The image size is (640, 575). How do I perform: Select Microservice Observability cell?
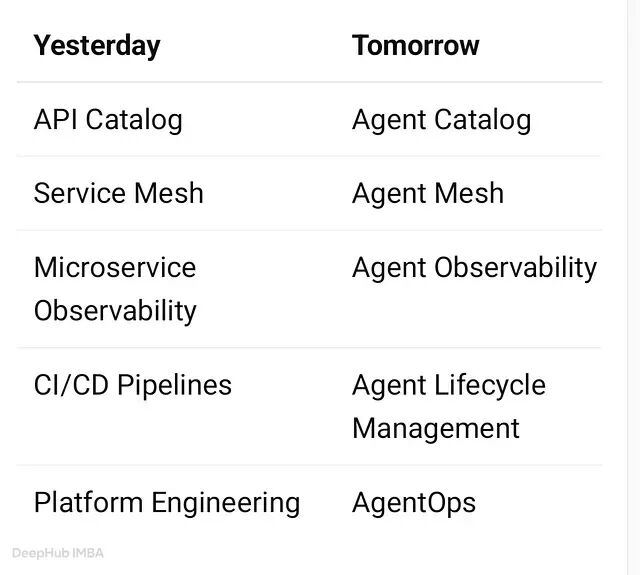click(x=115, y=289)
